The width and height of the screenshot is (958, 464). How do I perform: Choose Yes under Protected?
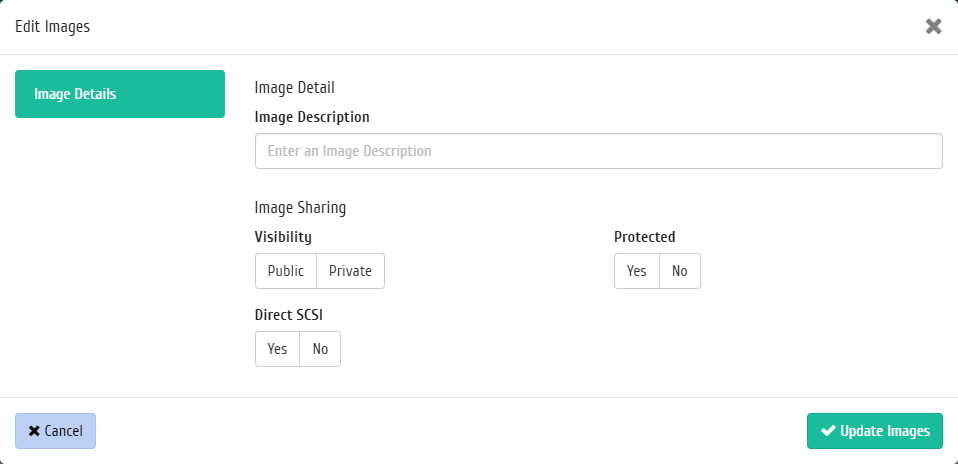(637, 271)
